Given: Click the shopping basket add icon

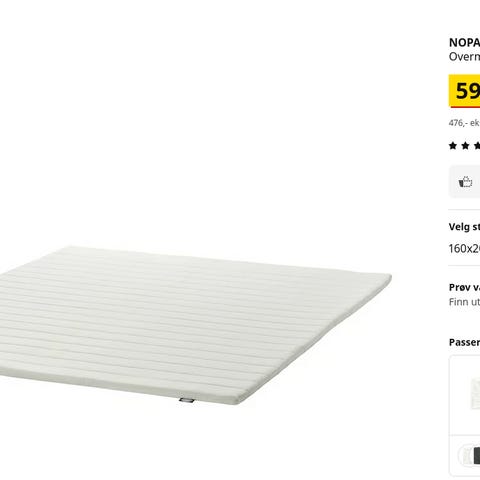Looking at the screenshot, I should pyautogui.click(x=465, y=182).
